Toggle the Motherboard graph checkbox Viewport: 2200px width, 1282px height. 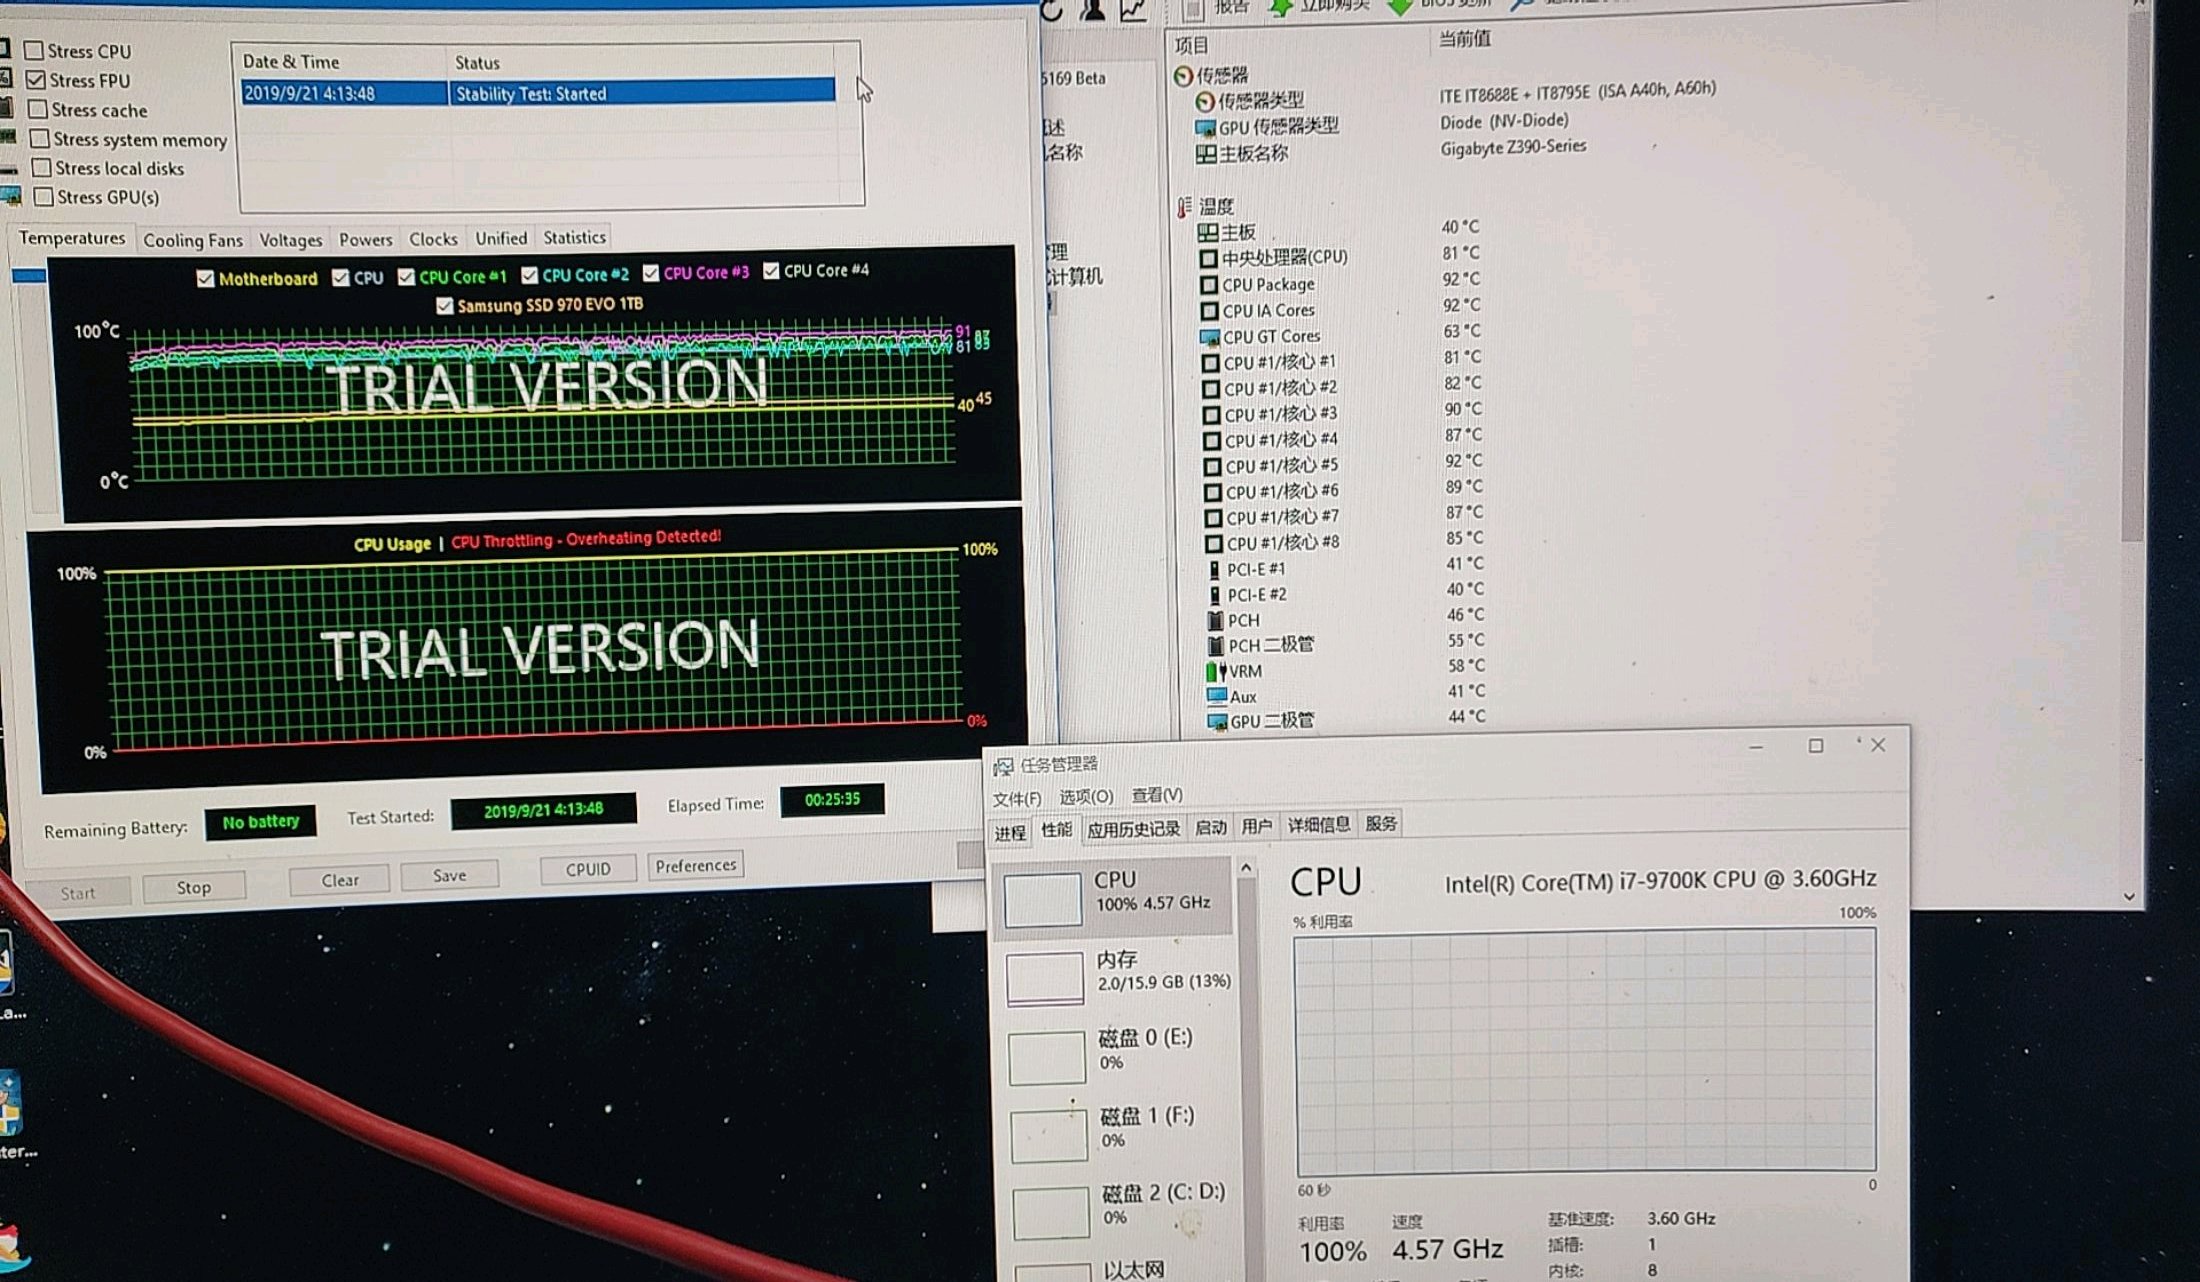pos(205,279)
